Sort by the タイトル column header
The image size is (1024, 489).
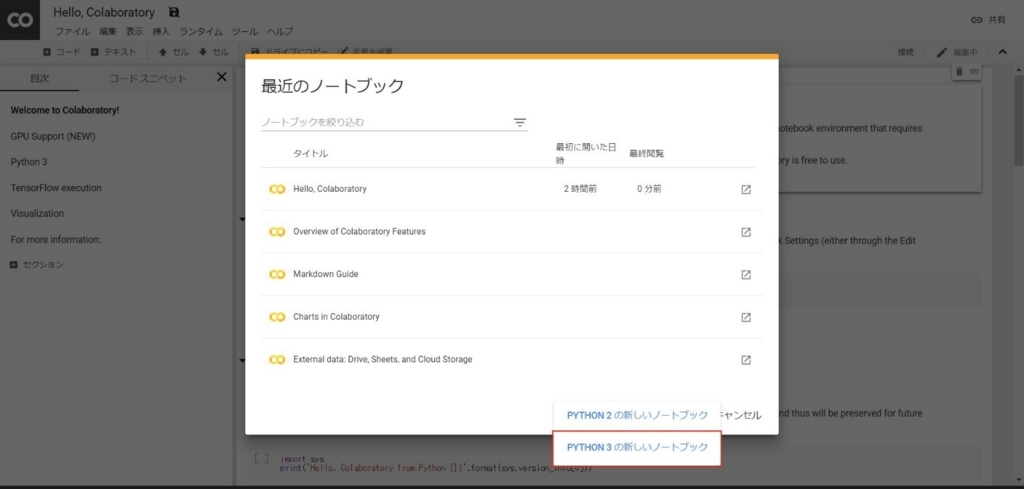coord(310,154)
